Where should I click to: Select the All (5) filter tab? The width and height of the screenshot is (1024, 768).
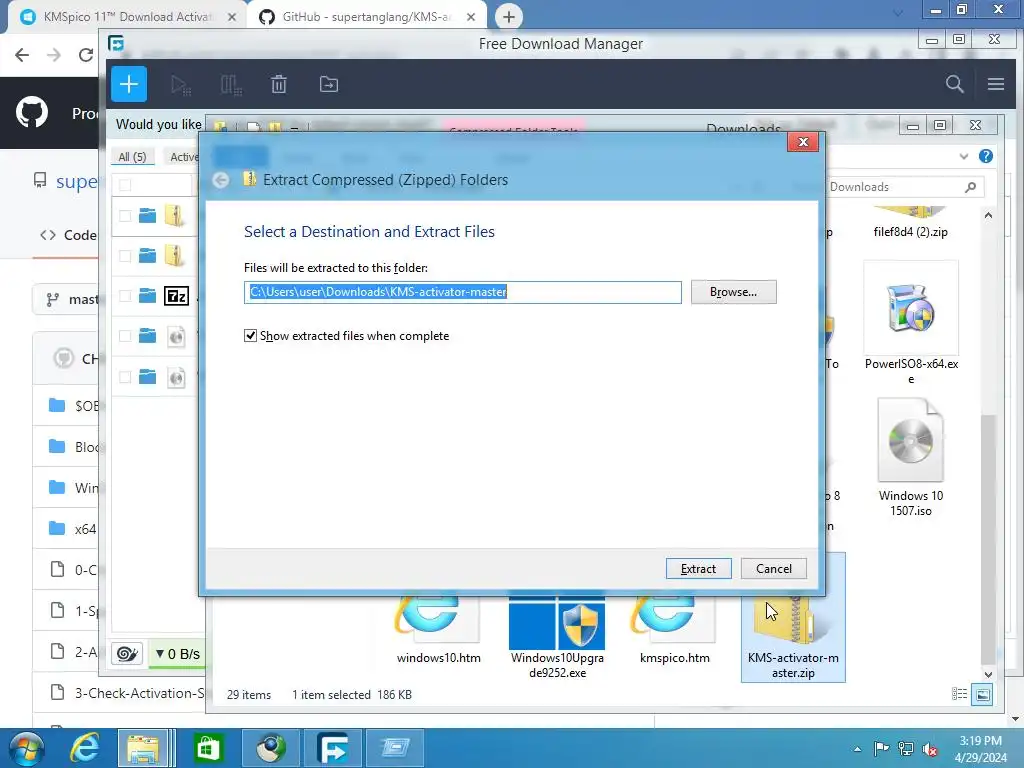pyautogui.click(x=133, y=157)
